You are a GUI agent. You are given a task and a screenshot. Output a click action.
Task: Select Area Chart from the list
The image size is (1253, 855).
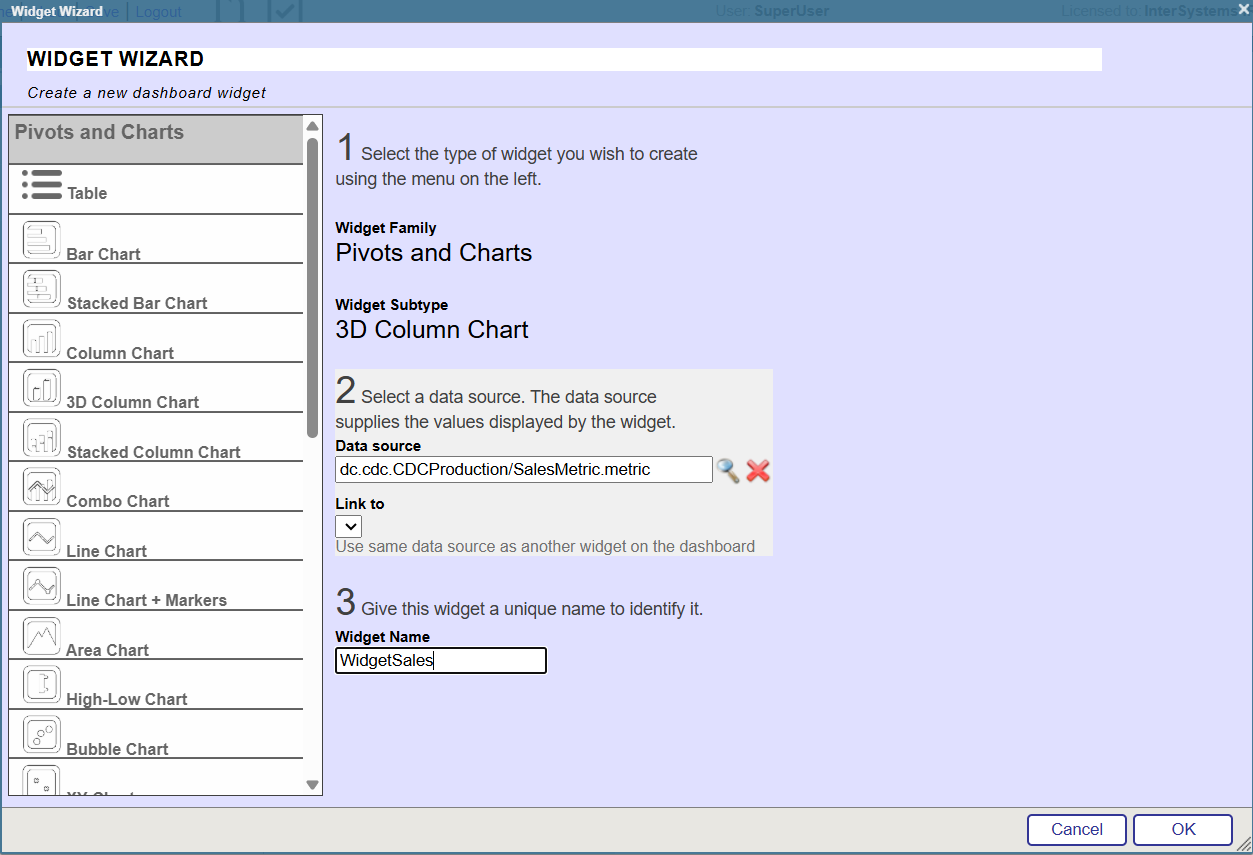[x=107, y=650]
